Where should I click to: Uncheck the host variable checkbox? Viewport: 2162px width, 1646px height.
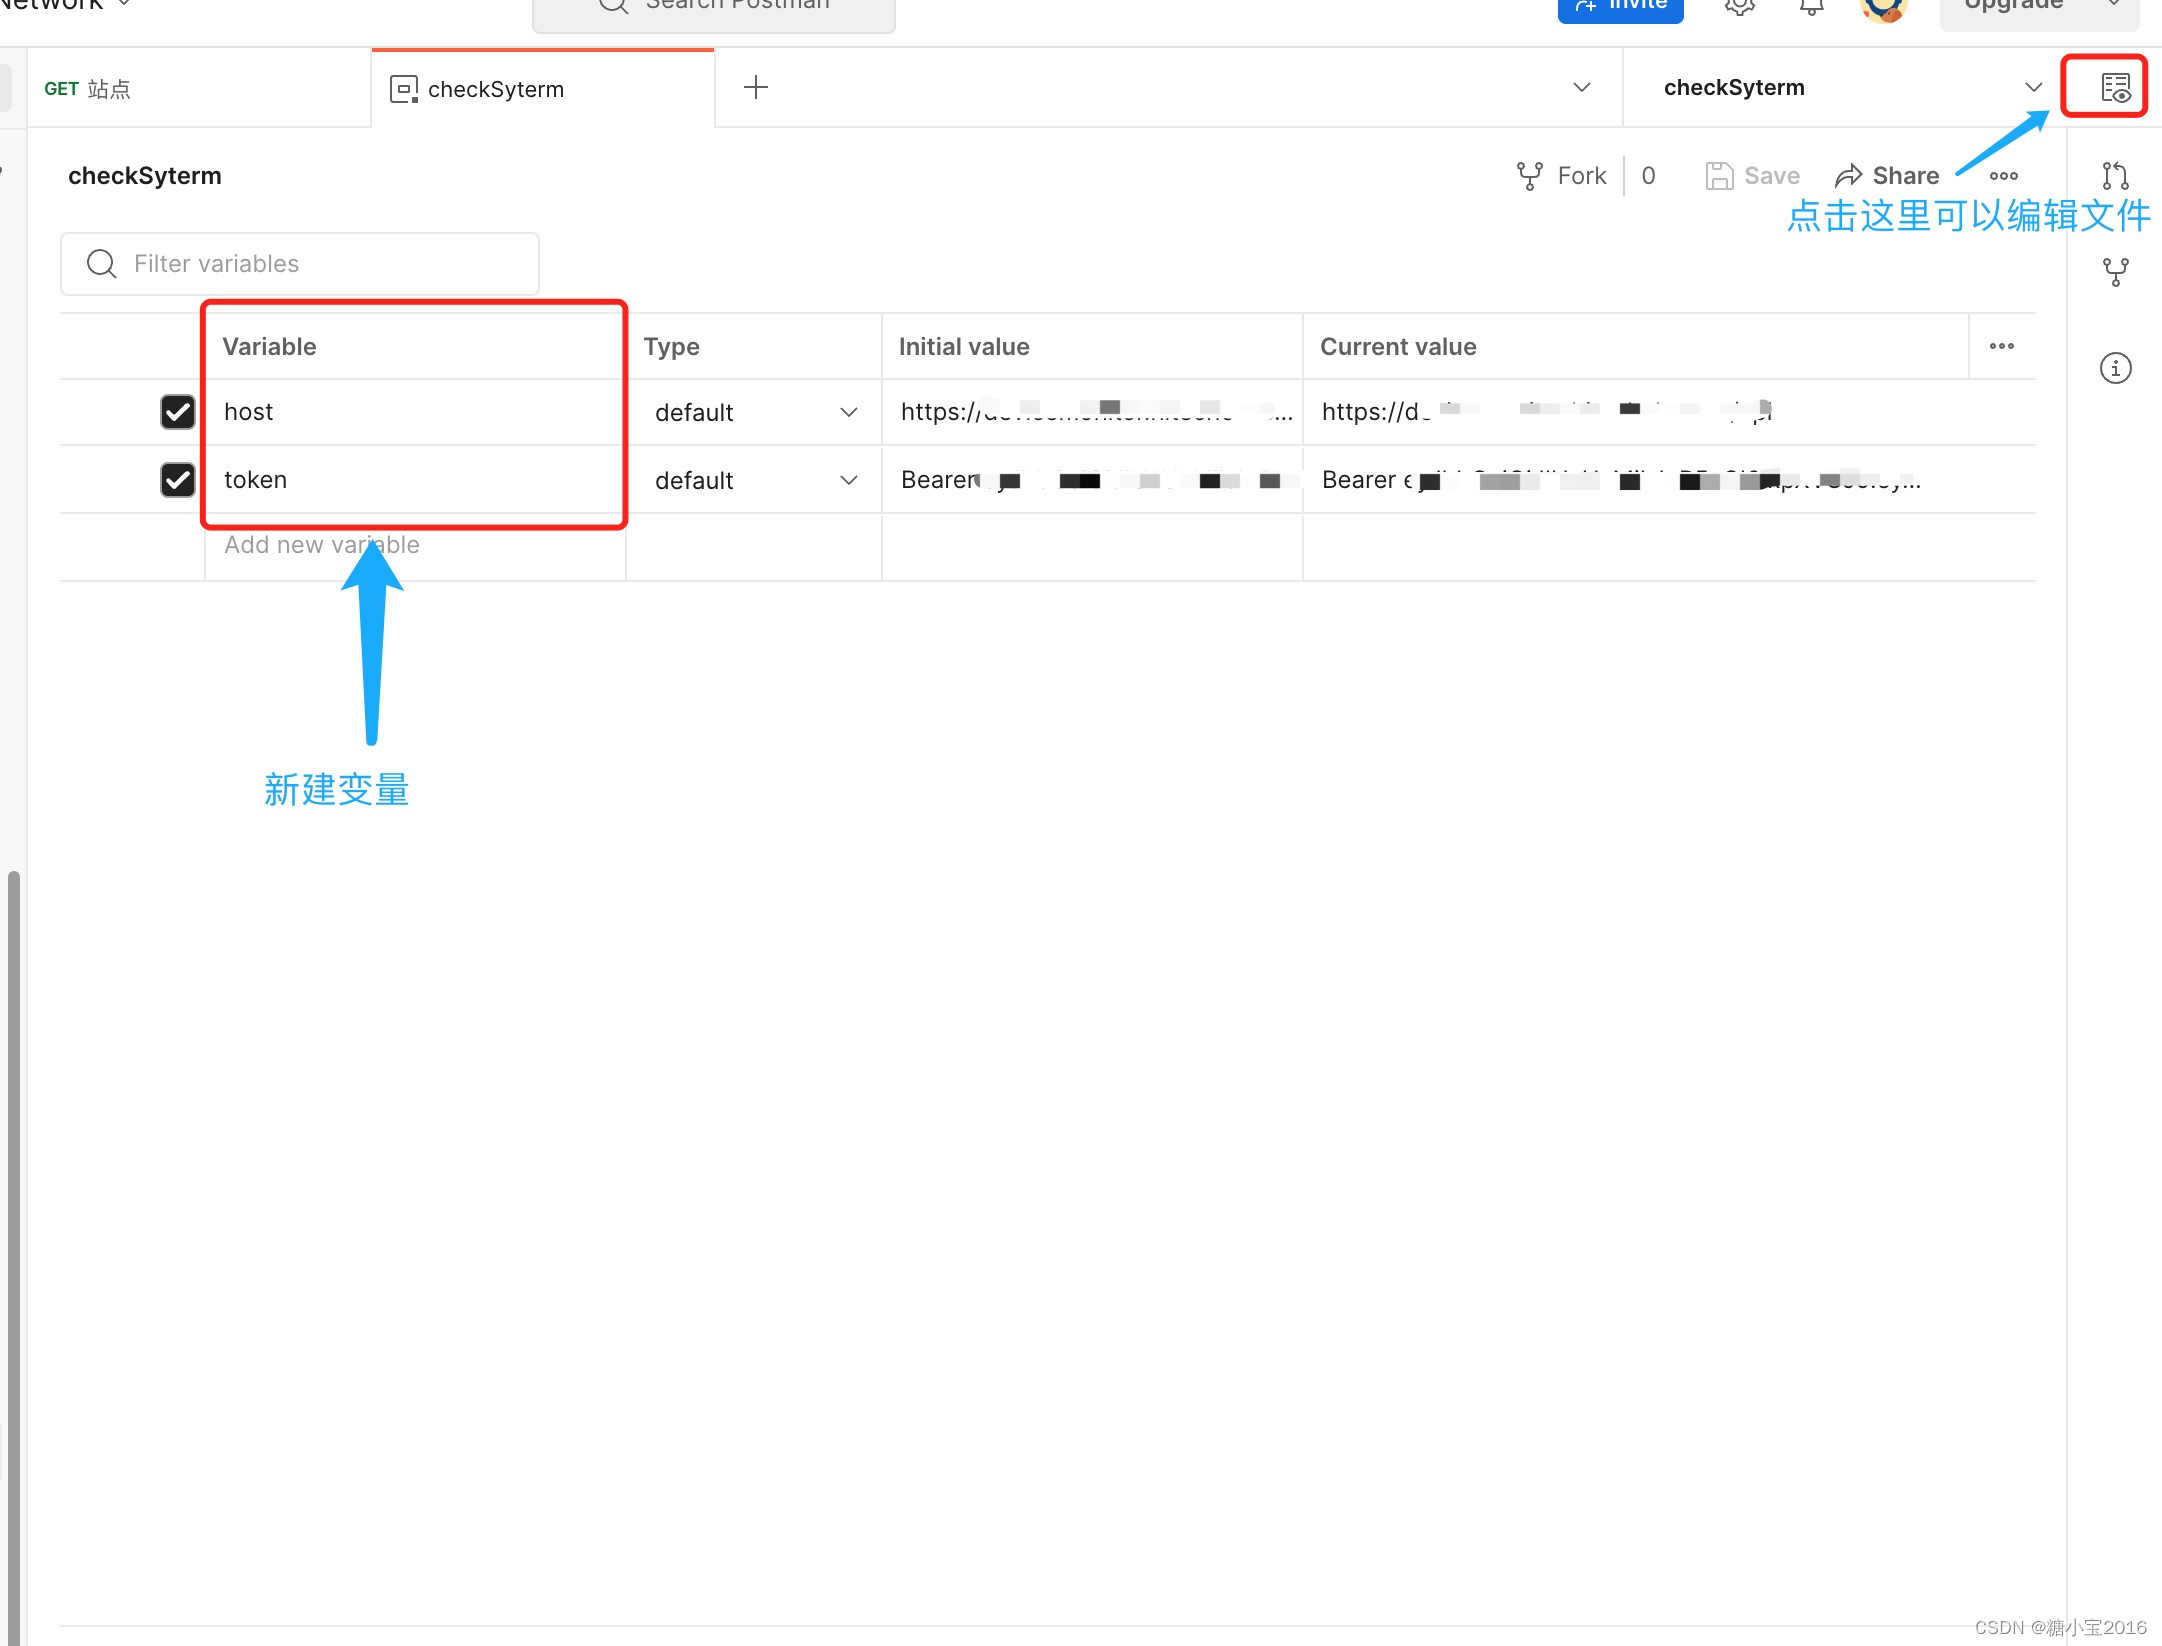click(178, 412)
